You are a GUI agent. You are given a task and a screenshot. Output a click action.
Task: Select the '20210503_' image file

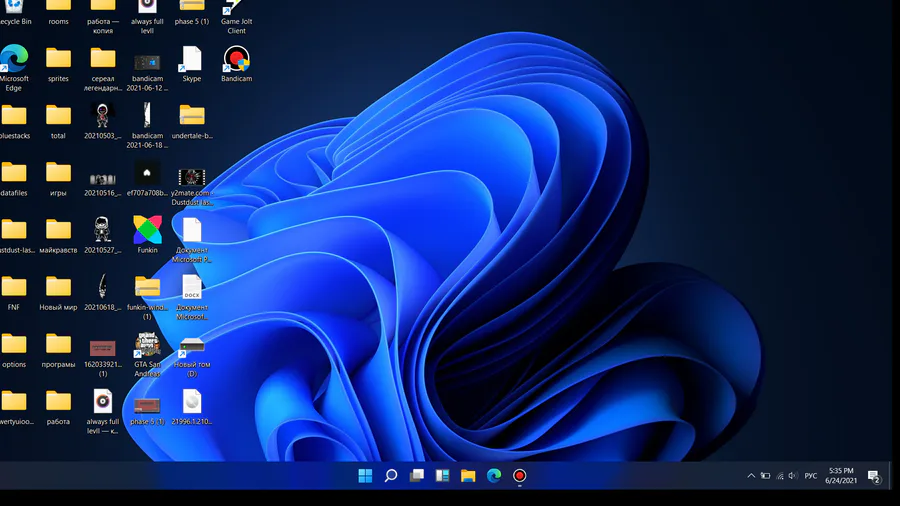(x=103, y=122)
